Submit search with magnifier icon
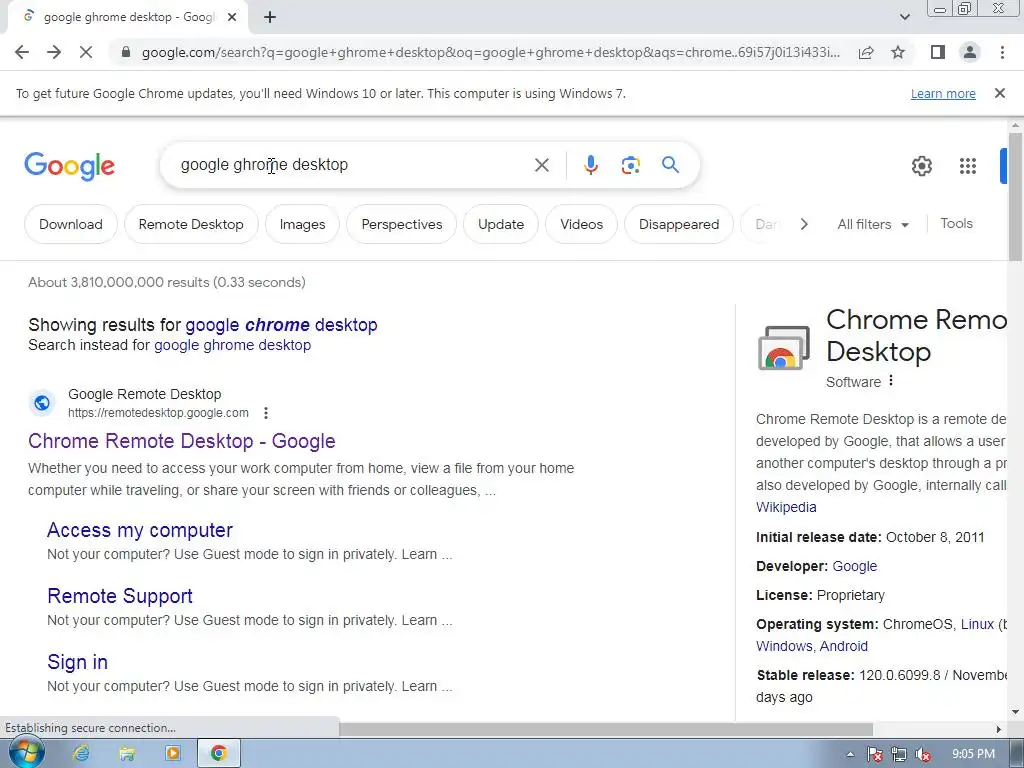Viewport: 1024px width, 768px height. click(x=670, y=165)
